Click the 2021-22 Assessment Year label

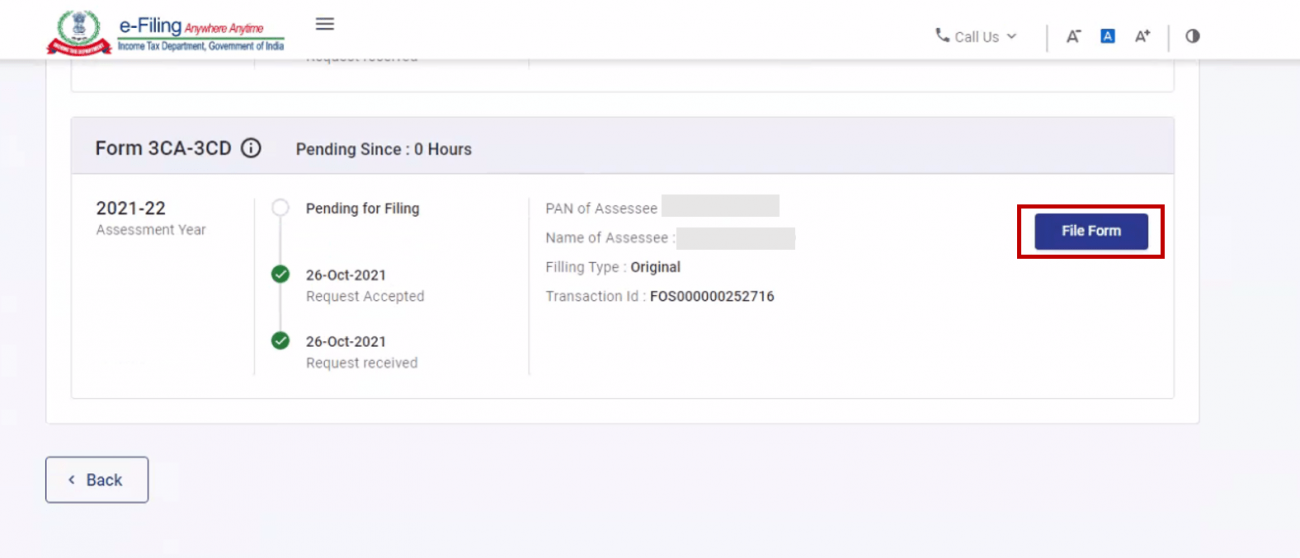pos(131,209)
